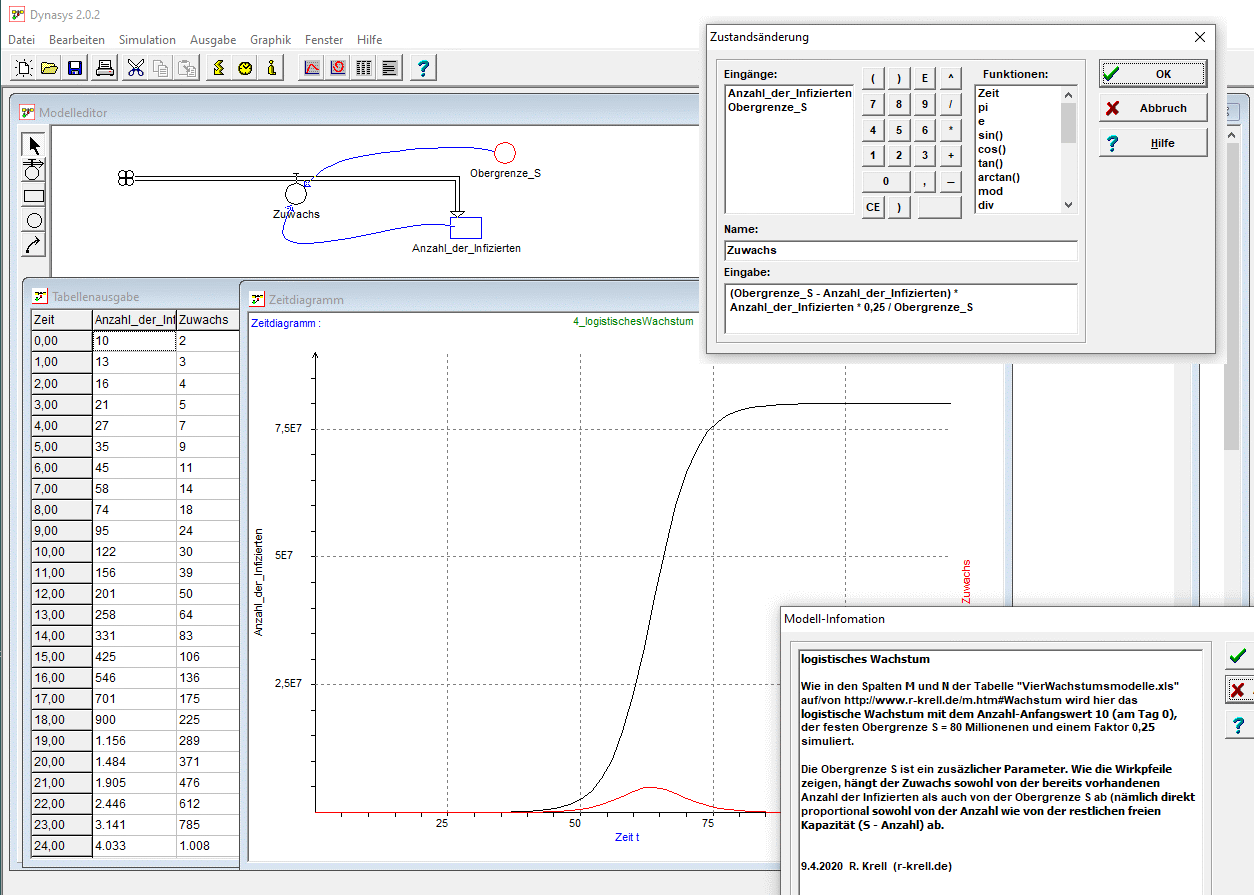Click the new model toolbar icon
The image size is (1254, 895).
pyautogui.click(x=24, y=68)
